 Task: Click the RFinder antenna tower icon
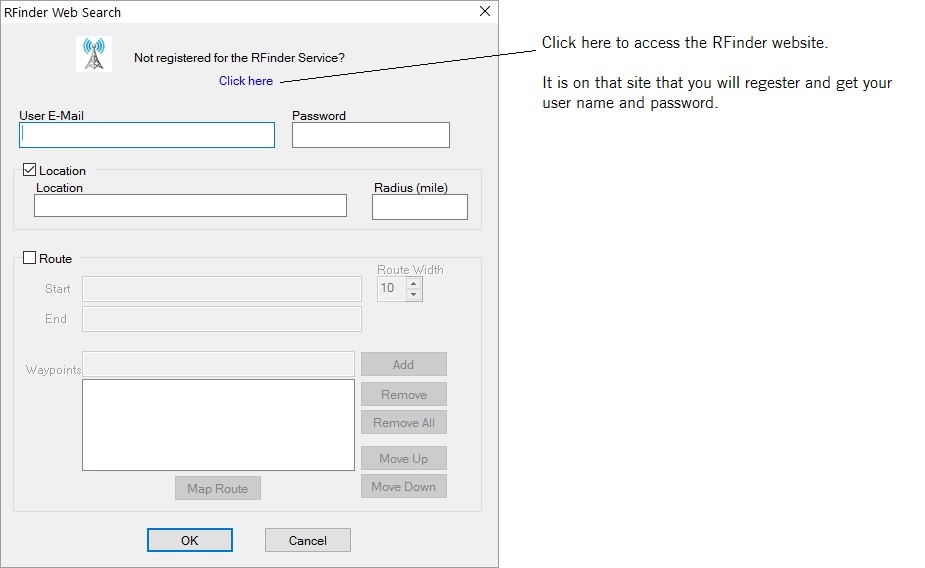pos(94,54)
